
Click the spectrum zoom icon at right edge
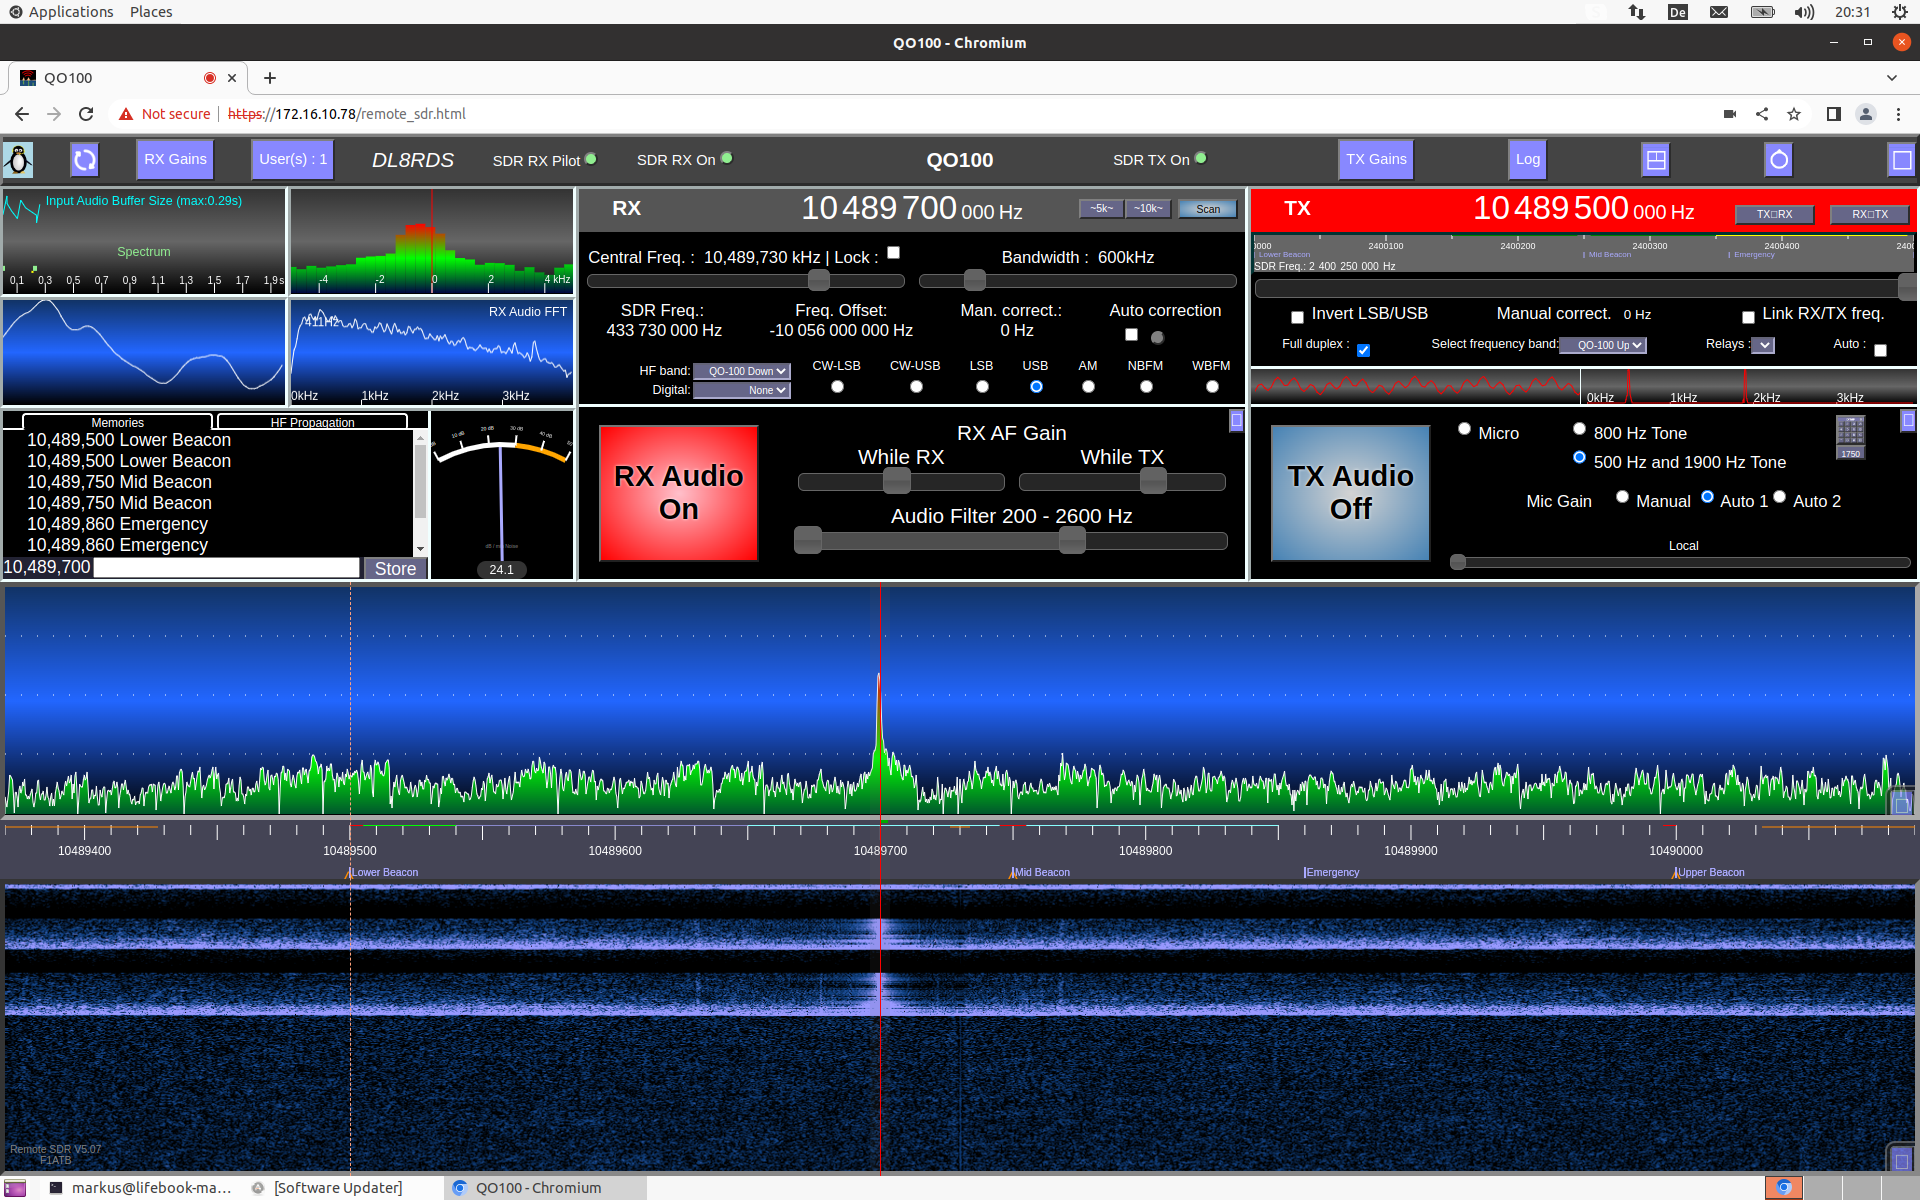[x=1901, y=803]
